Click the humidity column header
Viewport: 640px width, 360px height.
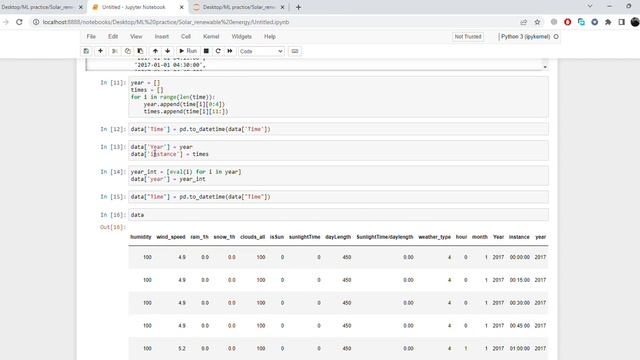(x=141, y=237)
